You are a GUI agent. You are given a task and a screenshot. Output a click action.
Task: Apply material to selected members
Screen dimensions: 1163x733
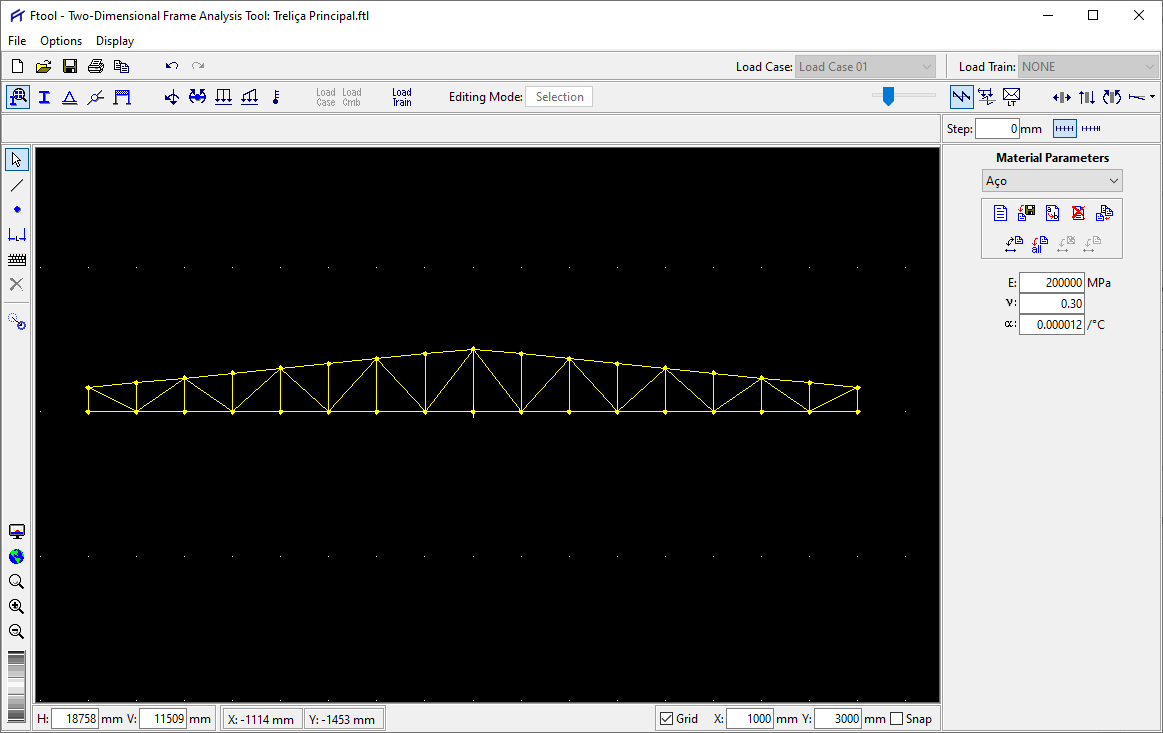[1014, 244]
